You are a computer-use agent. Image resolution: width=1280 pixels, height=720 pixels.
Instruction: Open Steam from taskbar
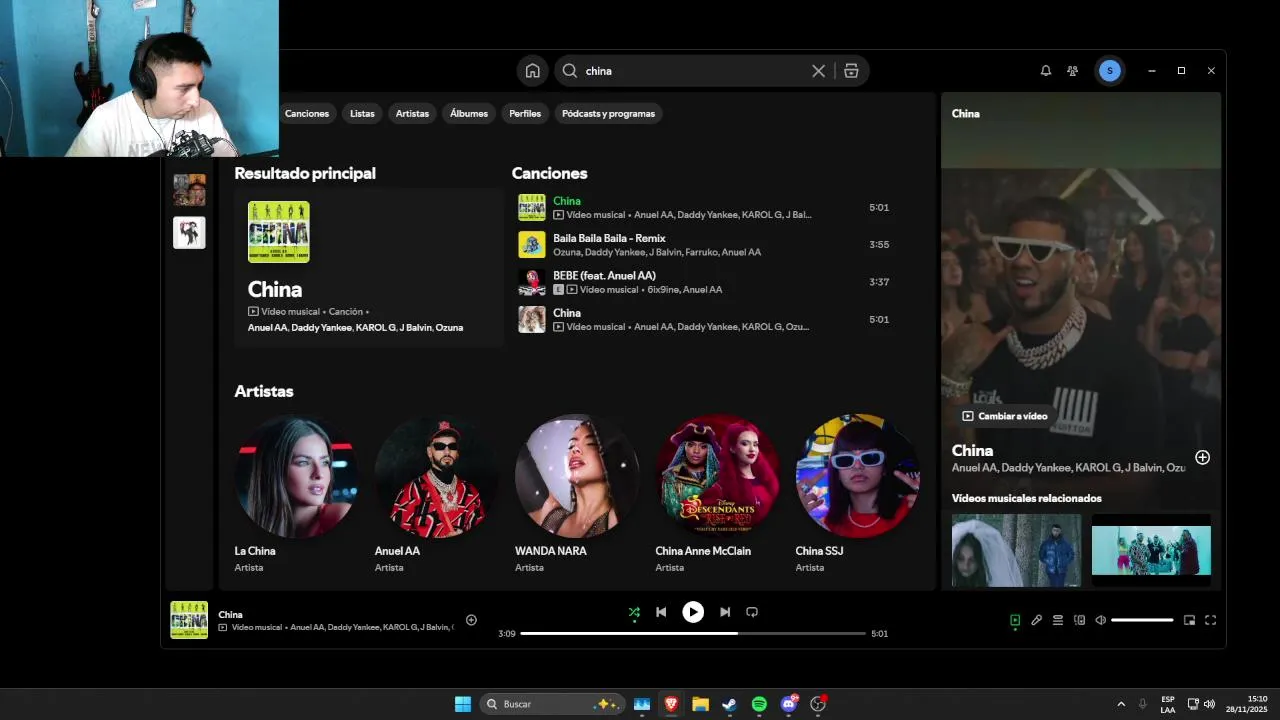click(730, 704)
